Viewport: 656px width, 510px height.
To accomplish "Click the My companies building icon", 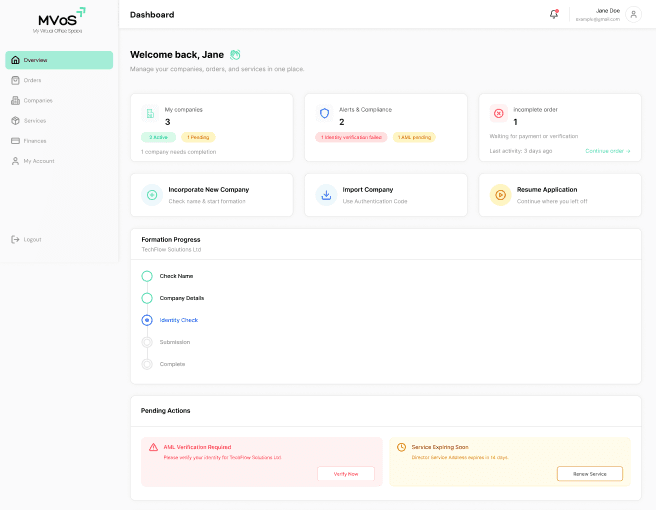I will click(150, 113).
